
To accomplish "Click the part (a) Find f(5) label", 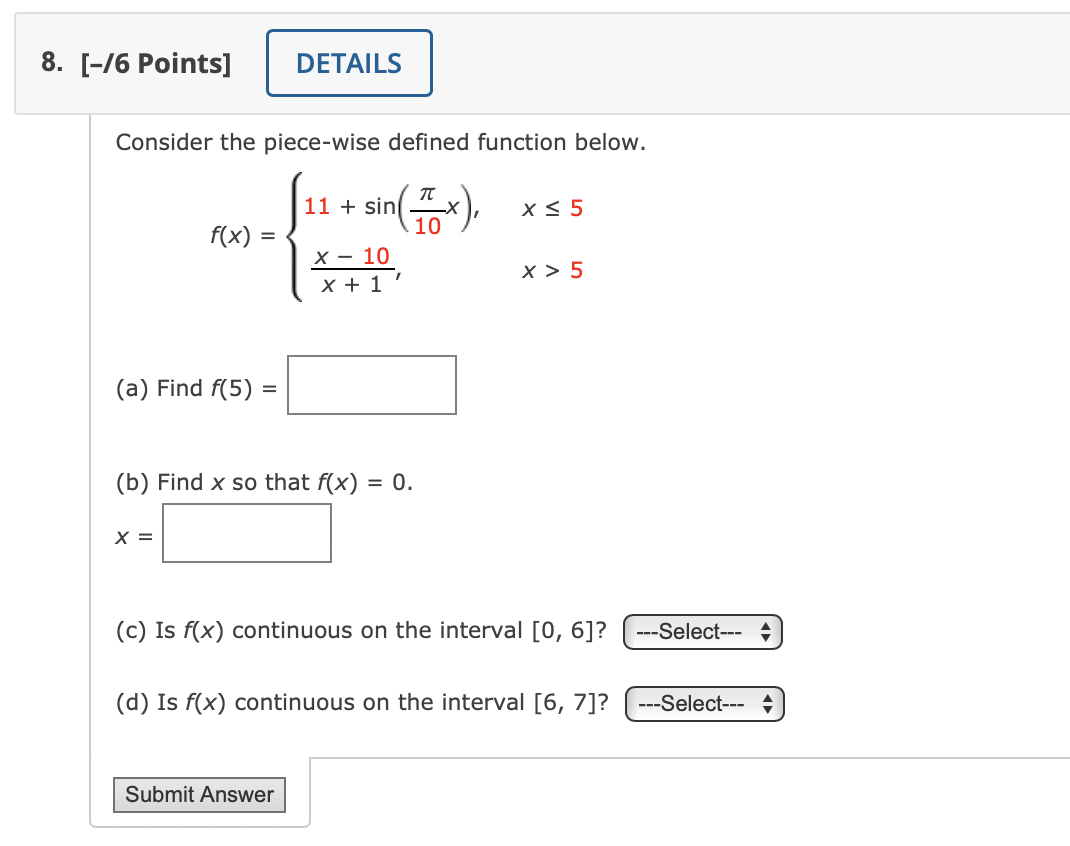I will click(x=197, y=388).
